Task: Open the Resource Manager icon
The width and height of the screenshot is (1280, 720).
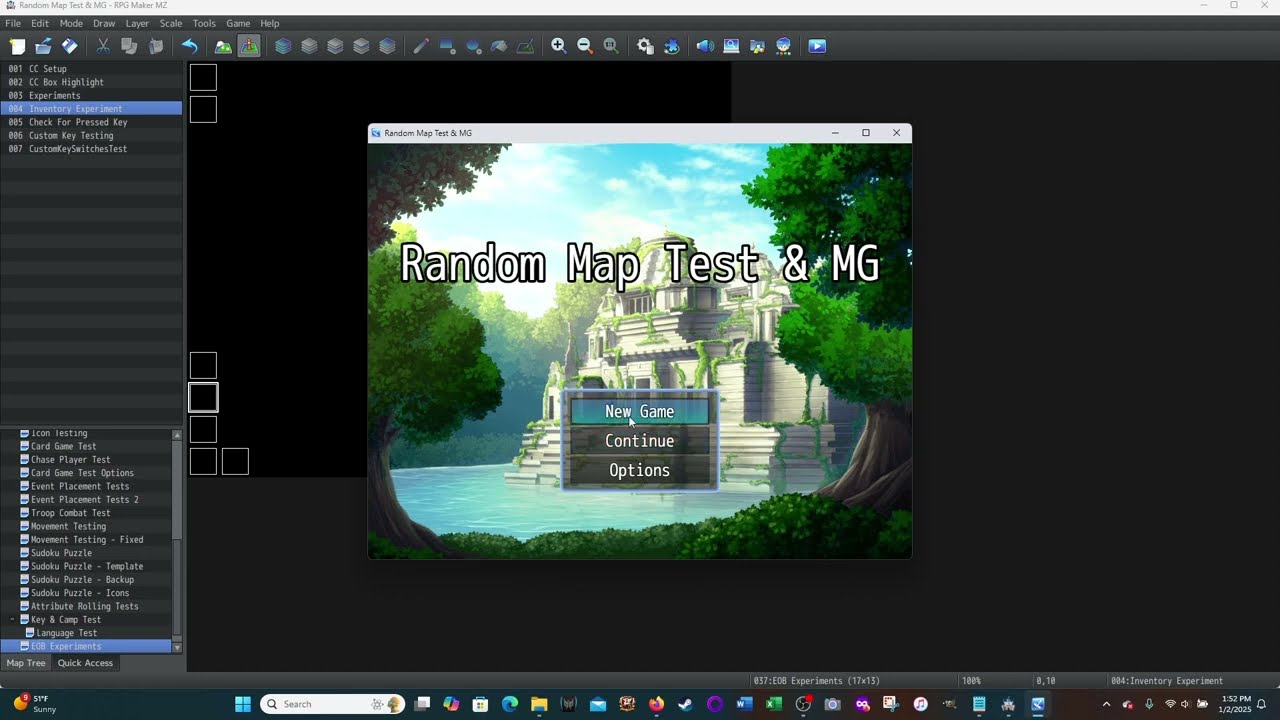Action: click(x=757, y=46)
